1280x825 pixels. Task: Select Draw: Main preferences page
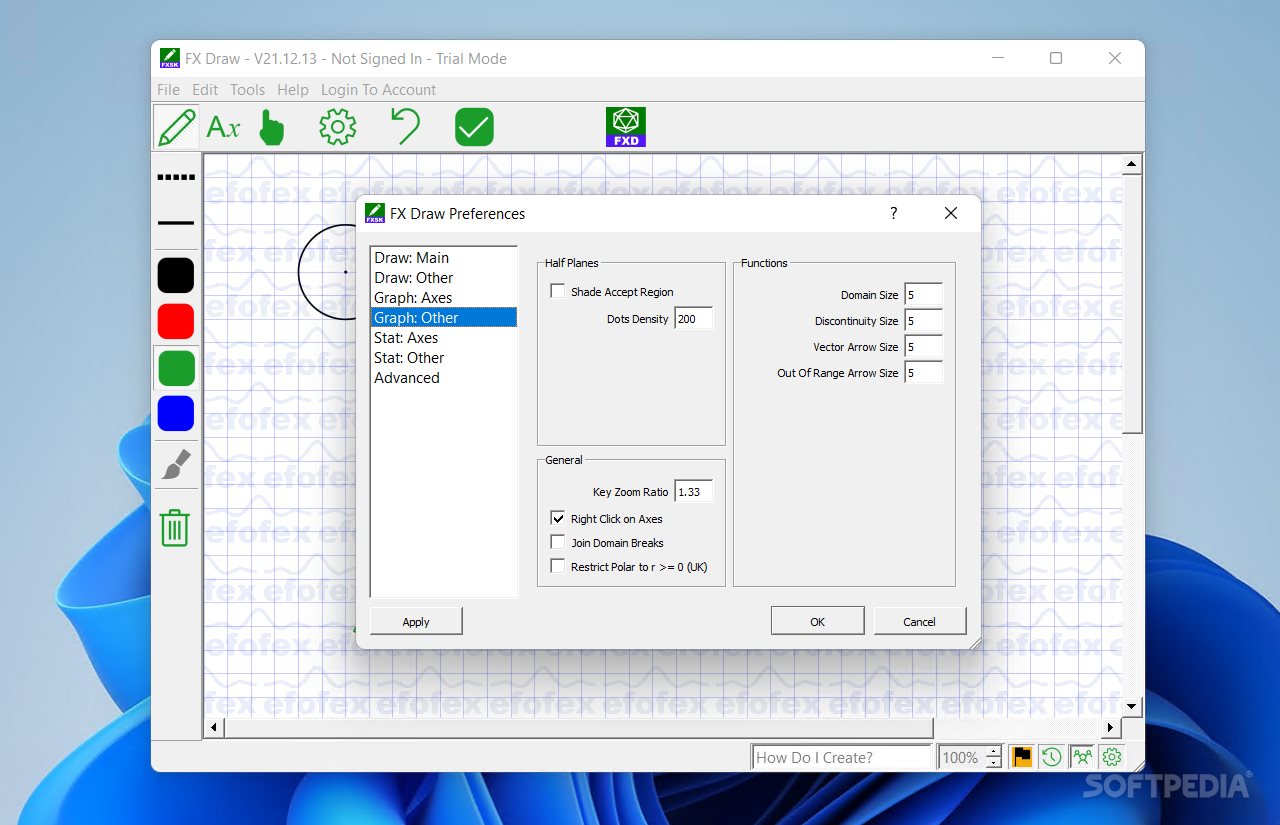[444, 258]
